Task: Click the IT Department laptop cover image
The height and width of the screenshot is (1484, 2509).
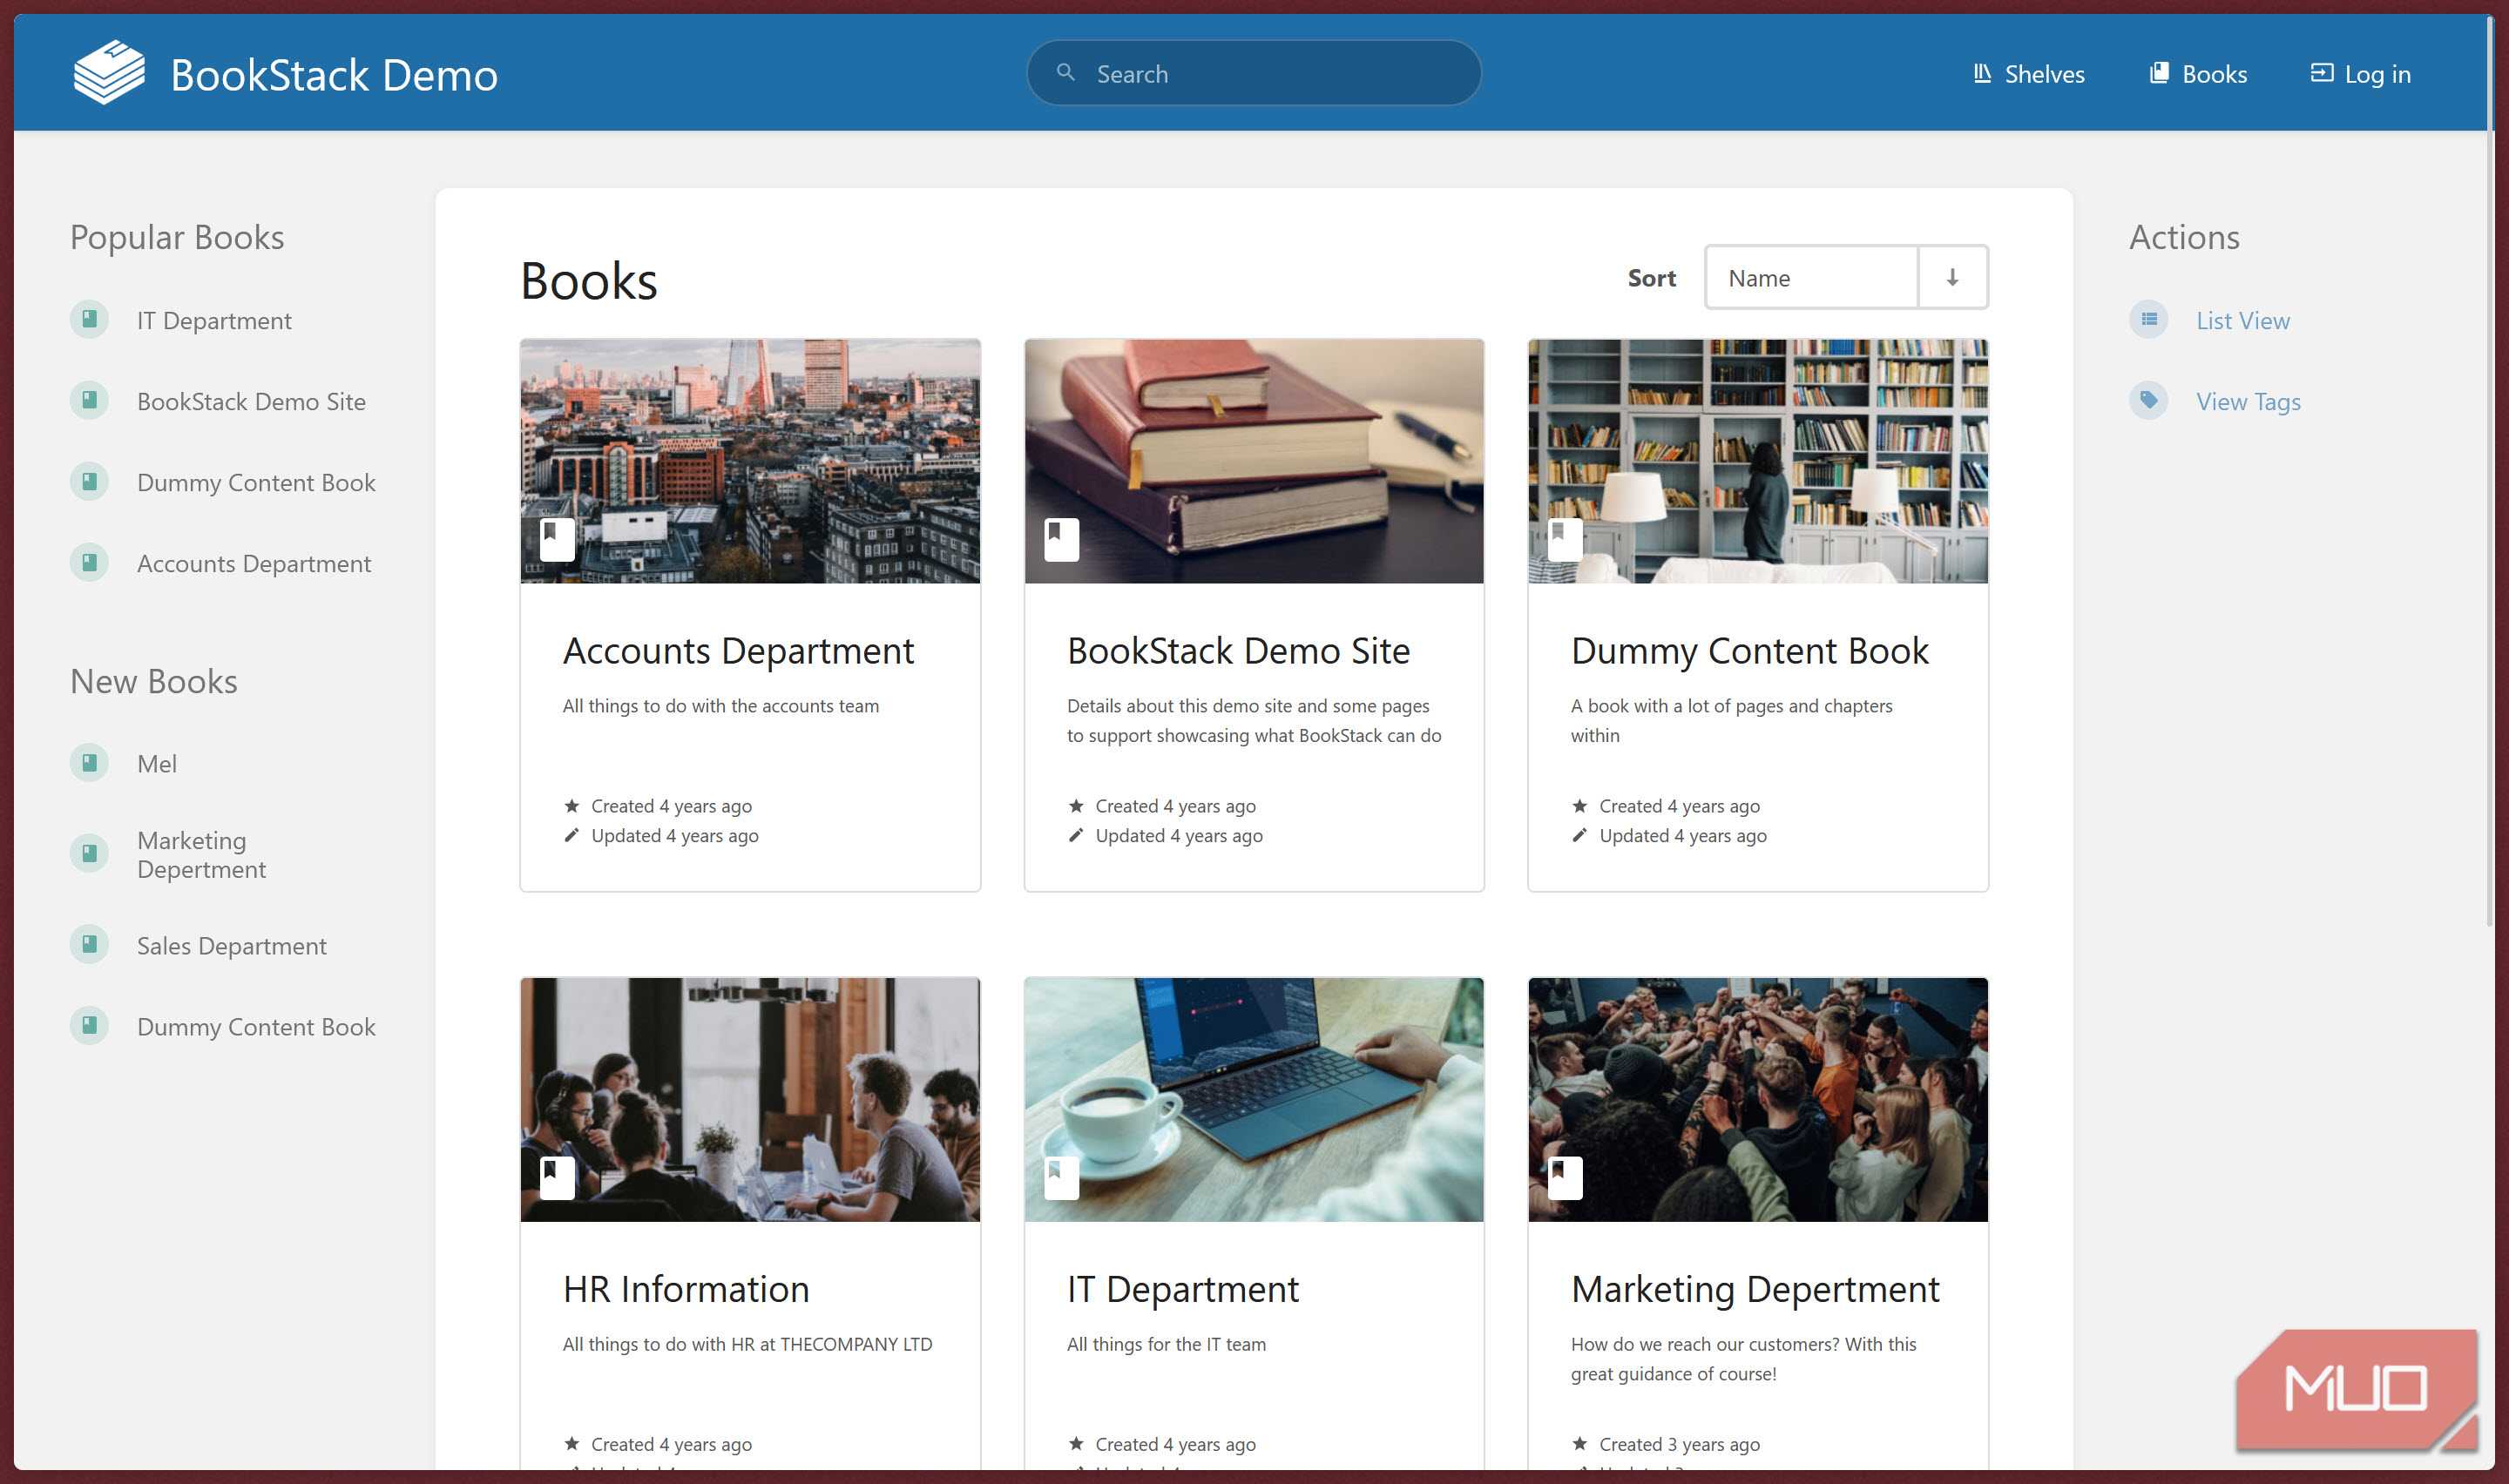Action: pyautogui.click(x=1254, y=1100)
